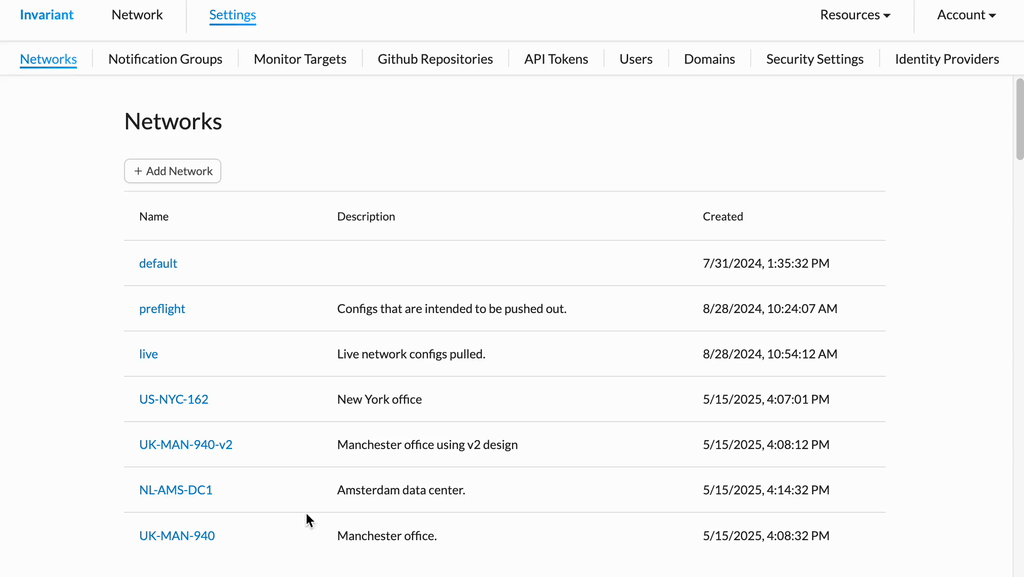Screen dimensions: 1024x577
Task: Open the Domains tab
Action: coord(709,59)
